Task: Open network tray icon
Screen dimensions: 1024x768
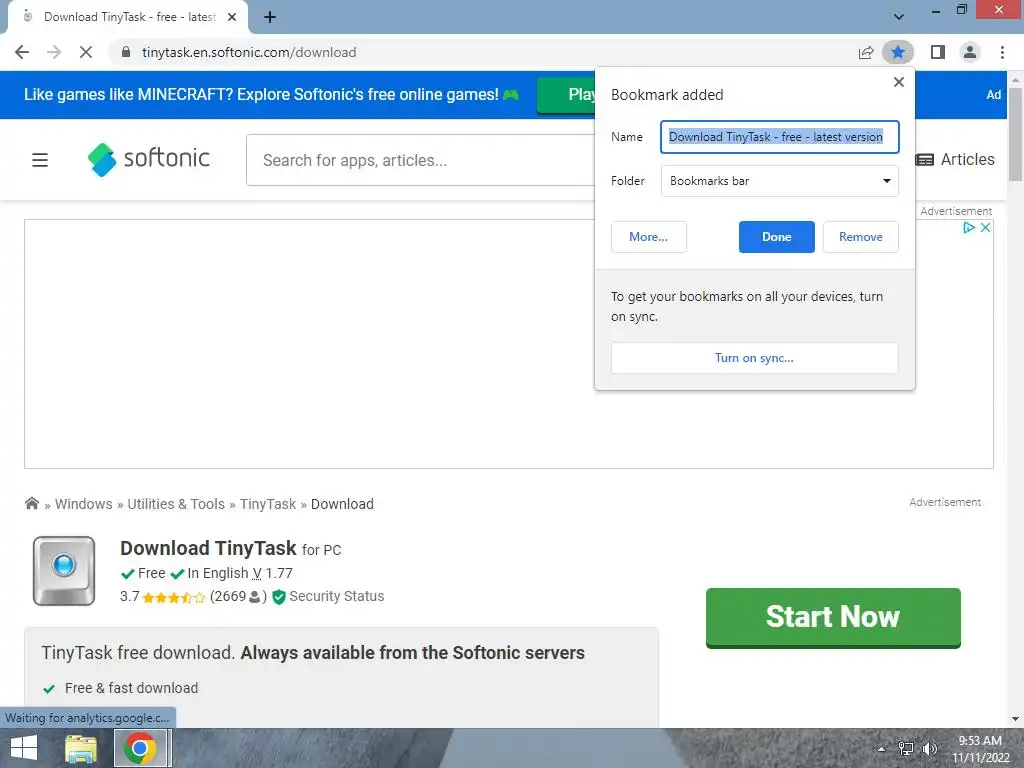Action: pyautogui.click(x=906, y=748)
